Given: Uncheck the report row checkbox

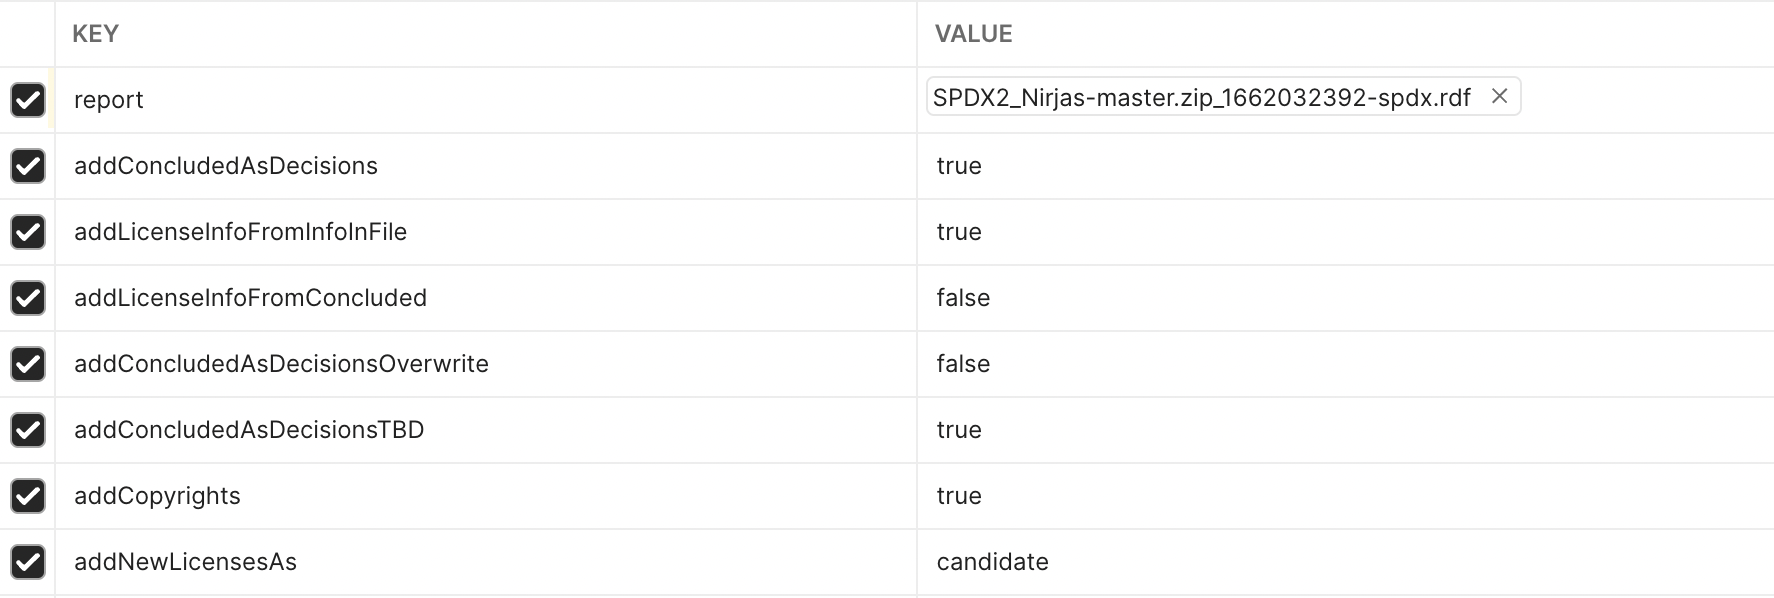Looking at the screenshot, I should [28, 99].
